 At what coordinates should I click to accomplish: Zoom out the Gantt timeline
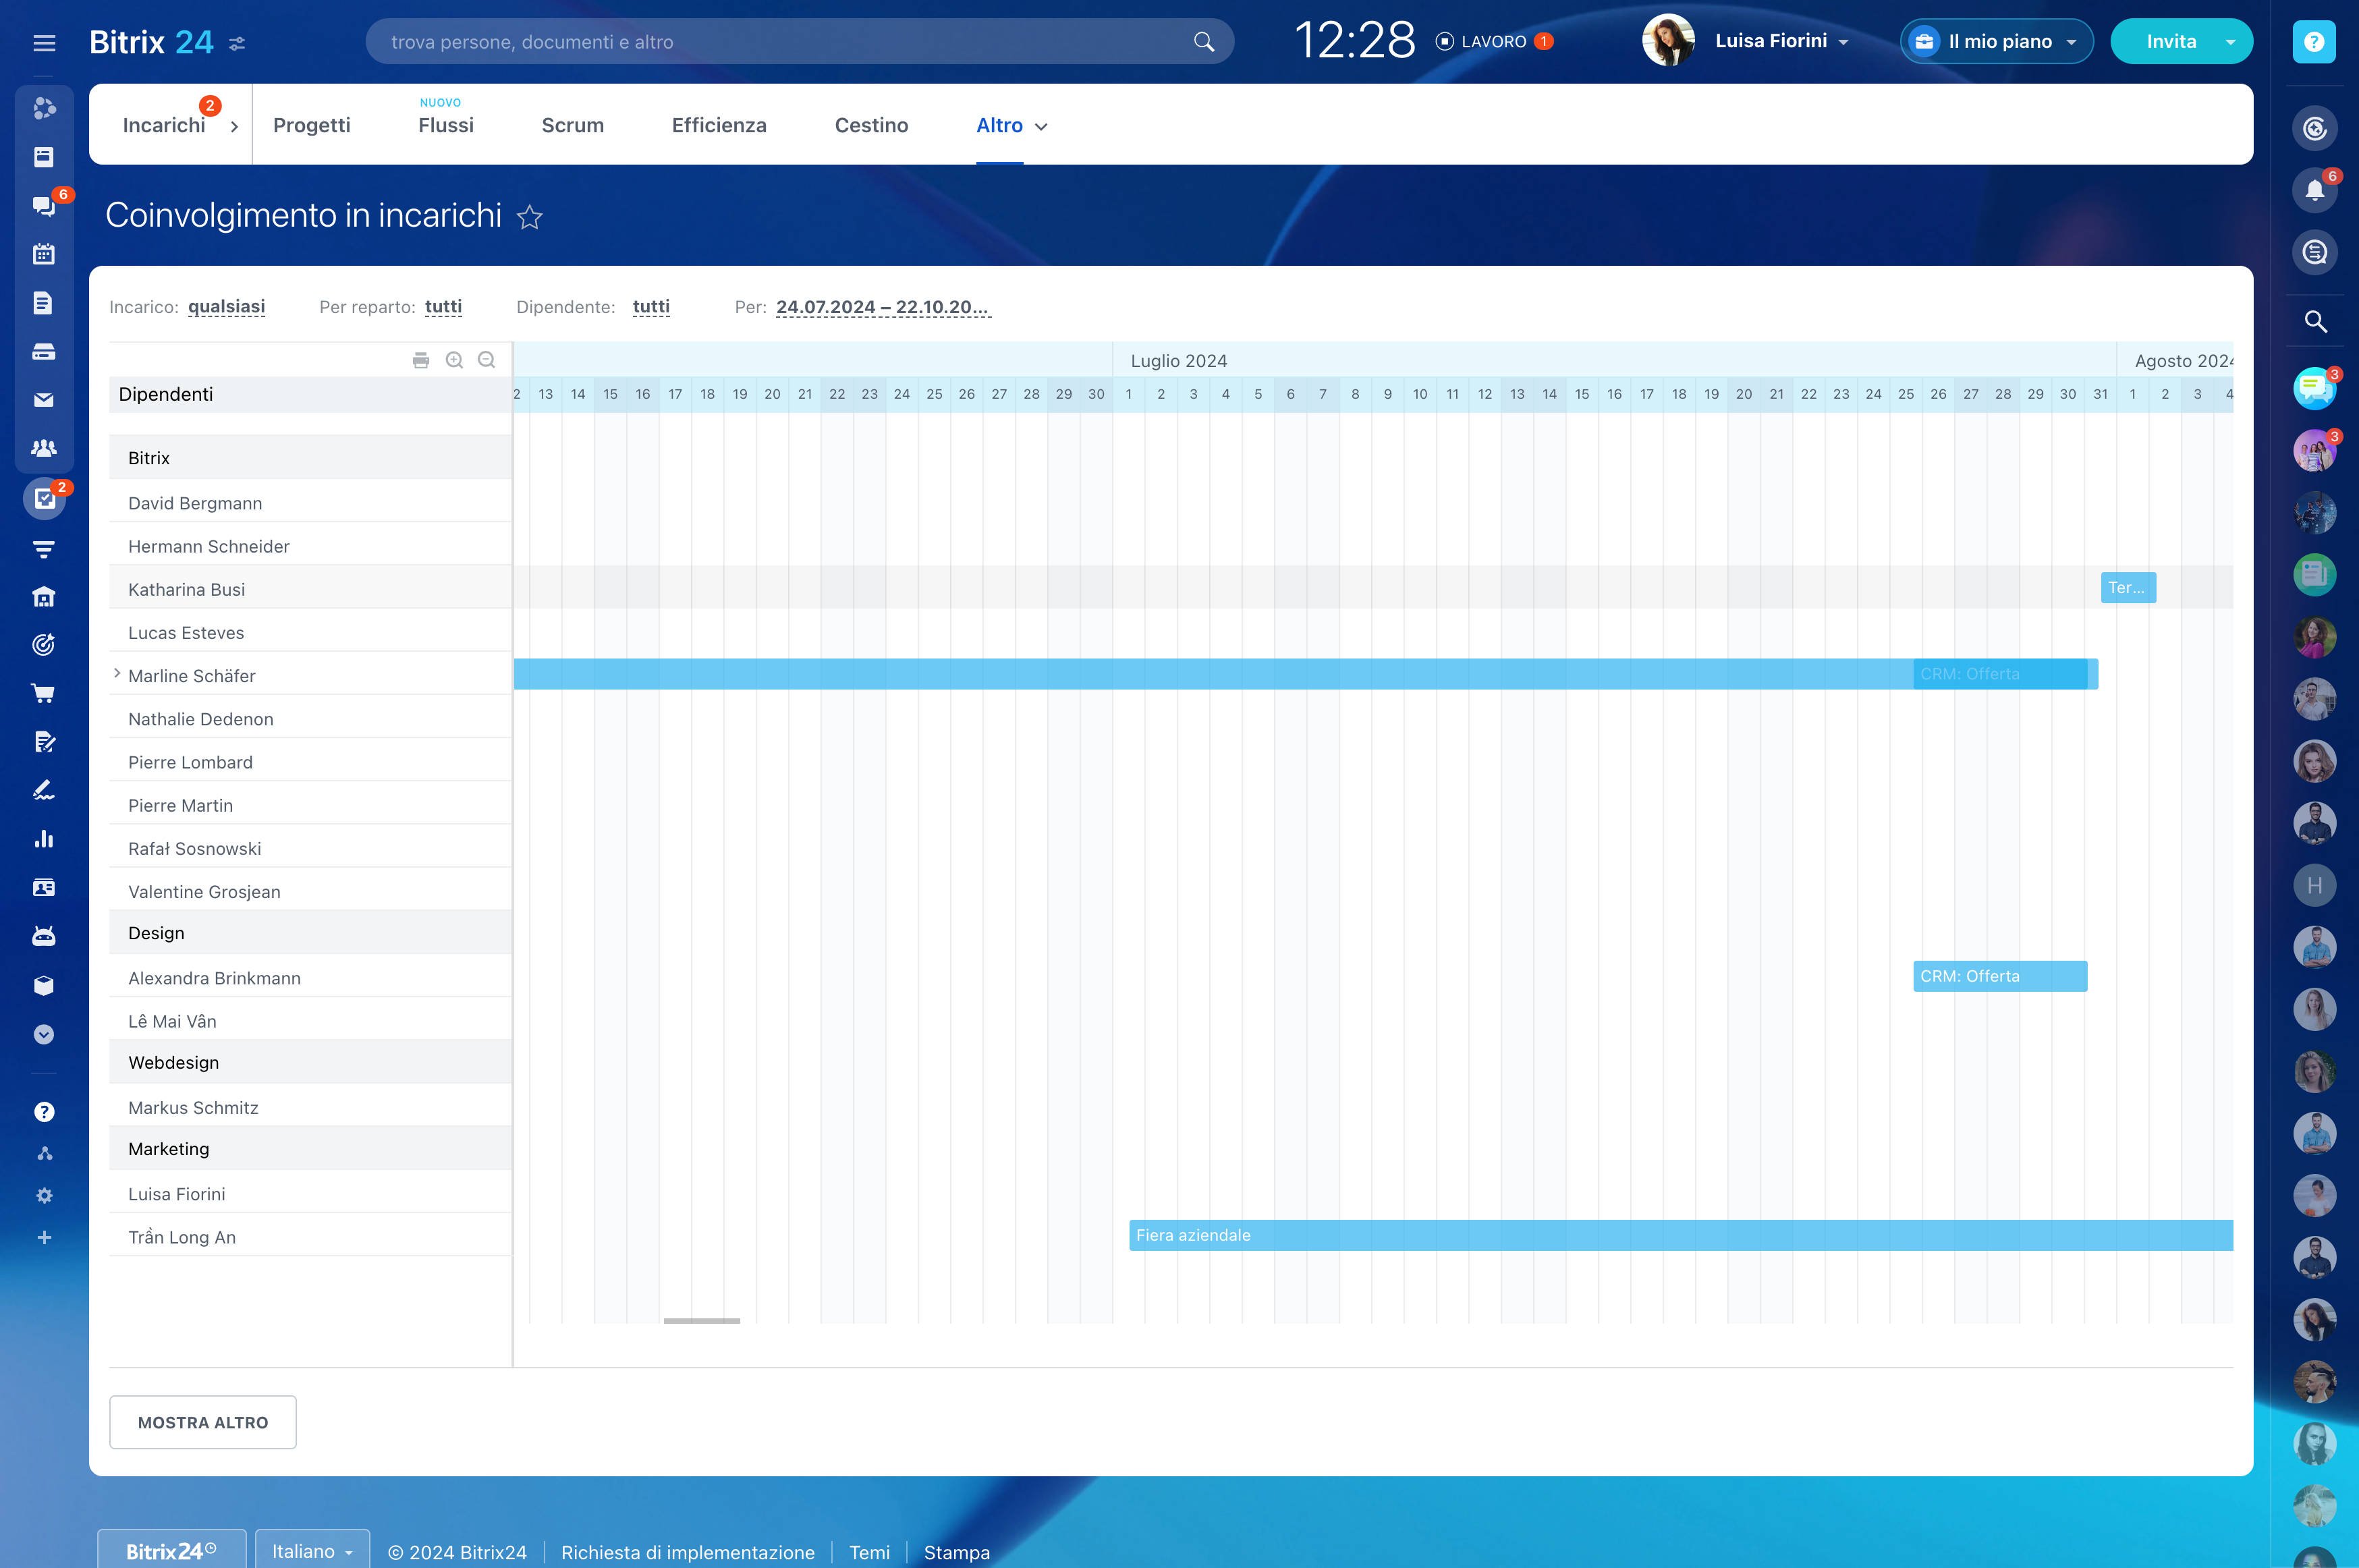point(486,360)
